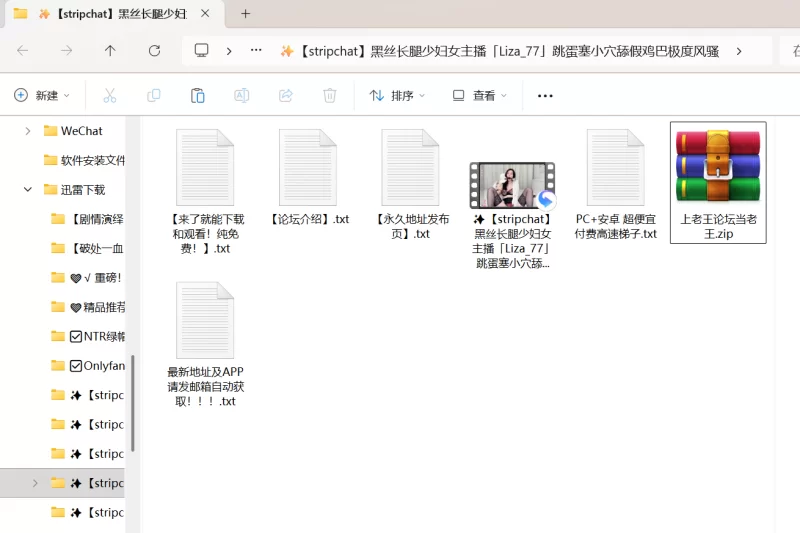This screenshot has width=800, height=533.
Task: Click the Share icon in the toolbar
Action: (285, 95)
